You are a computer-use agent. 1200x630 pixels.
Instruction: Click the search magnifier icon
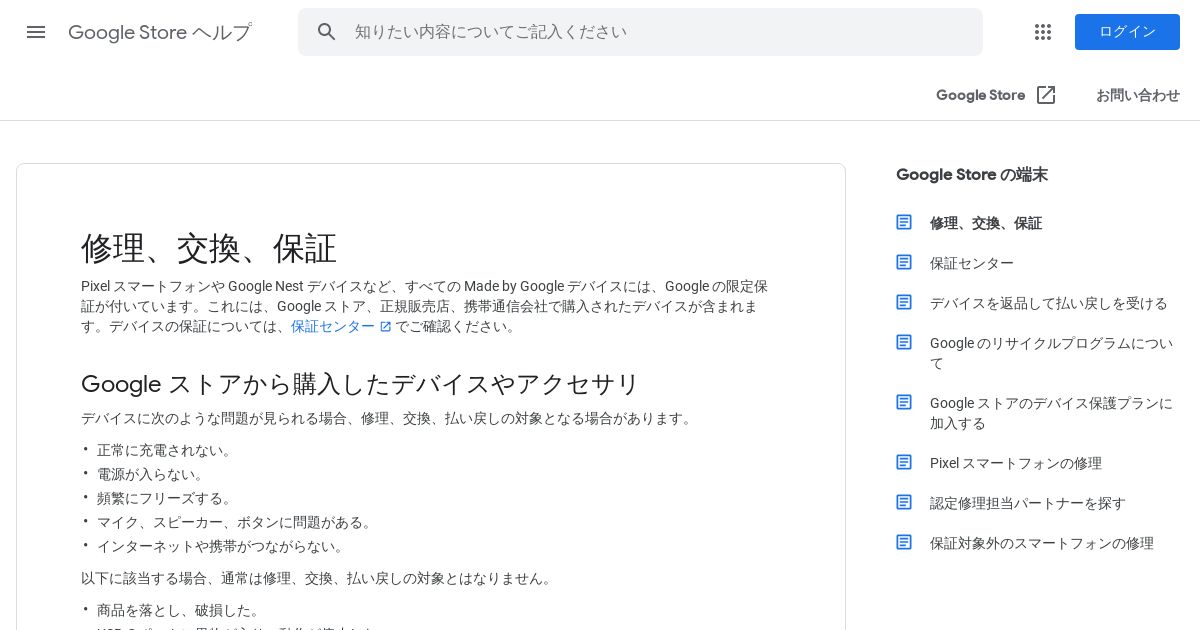(x=327, y=32)
